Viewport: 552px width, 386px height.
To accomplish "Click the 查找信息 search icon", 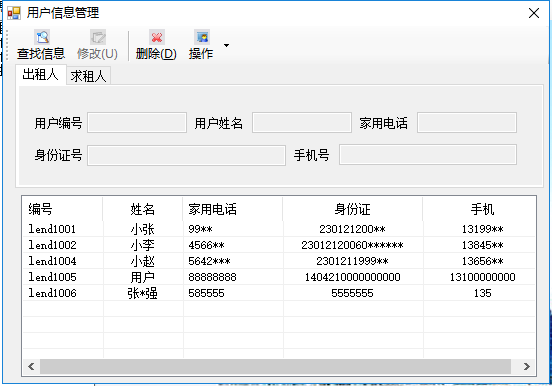I will (x=43, y=37).
